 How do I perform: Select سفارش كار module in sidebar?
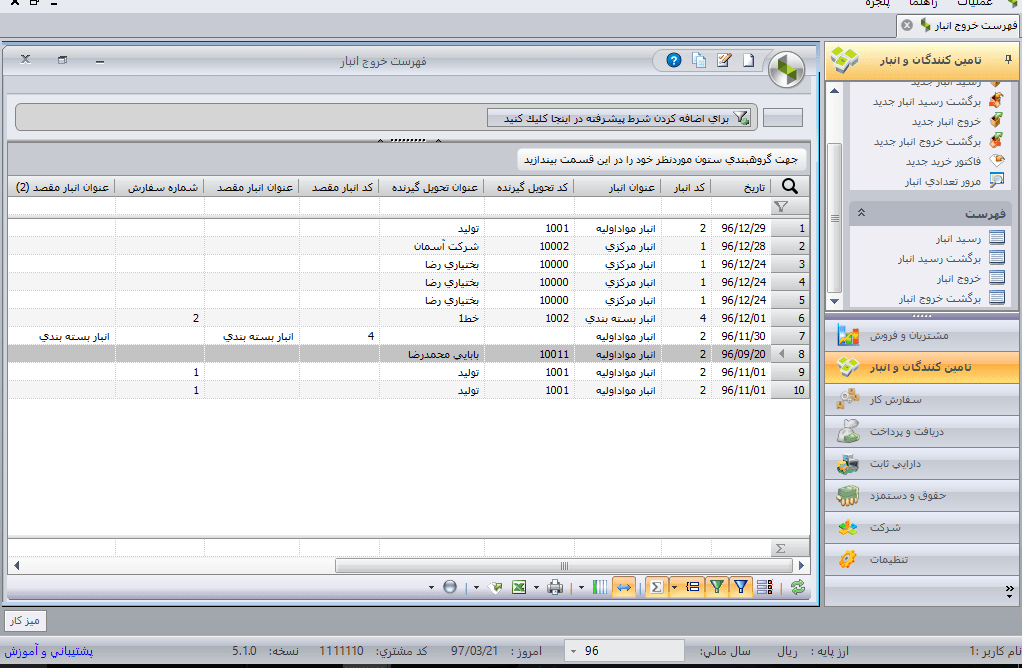922,399
